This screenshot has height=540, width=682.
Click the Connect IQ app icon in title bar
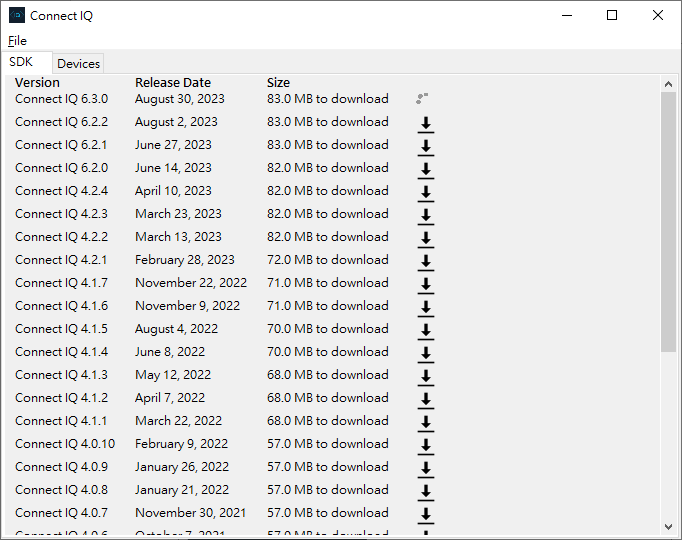tap(17, 15)
